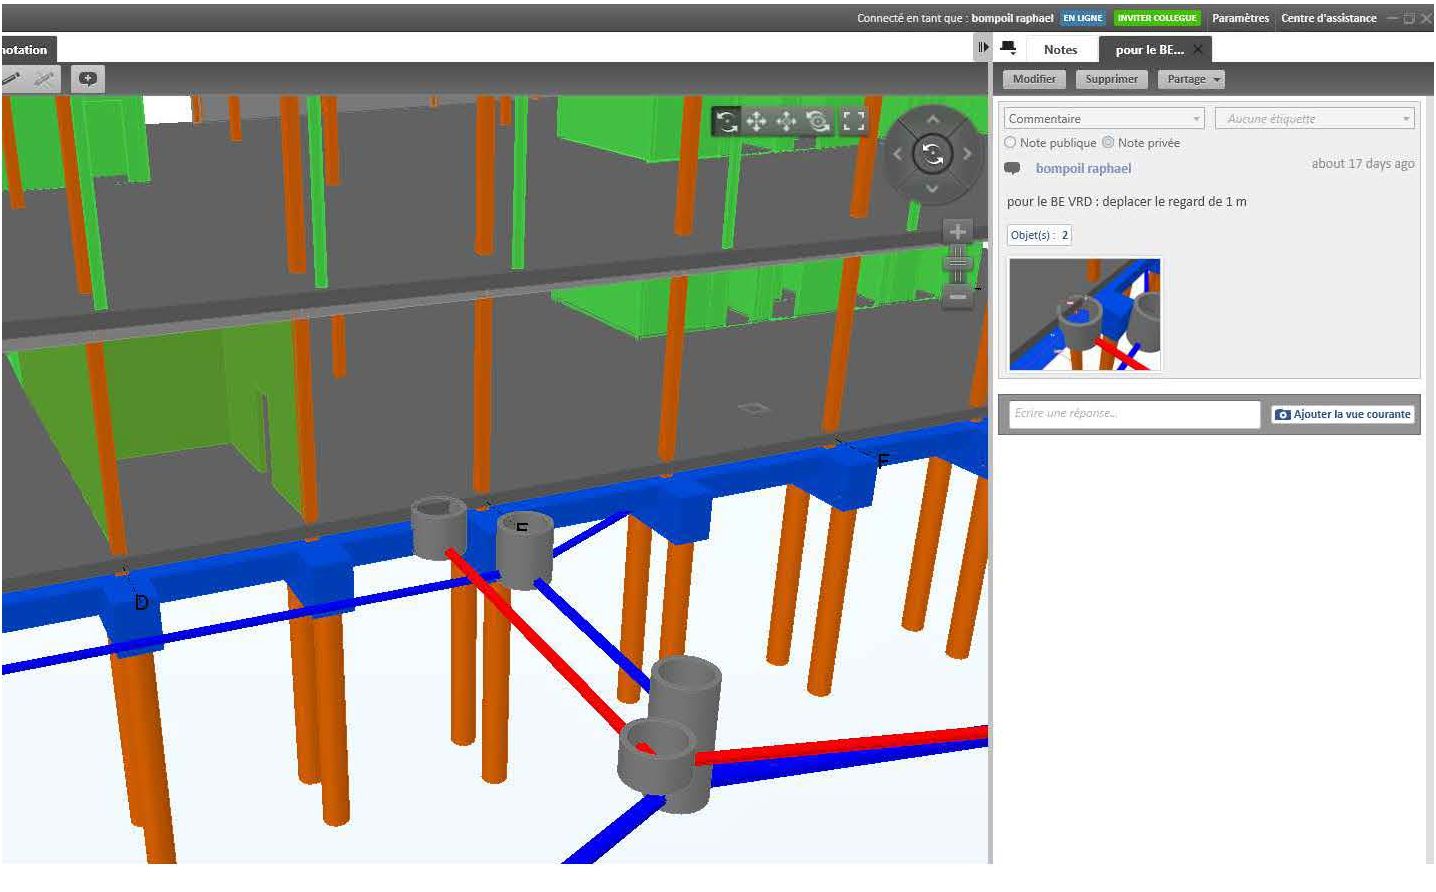Select the pencil annotation tool

pyautogui.click(x=12, y=79)
